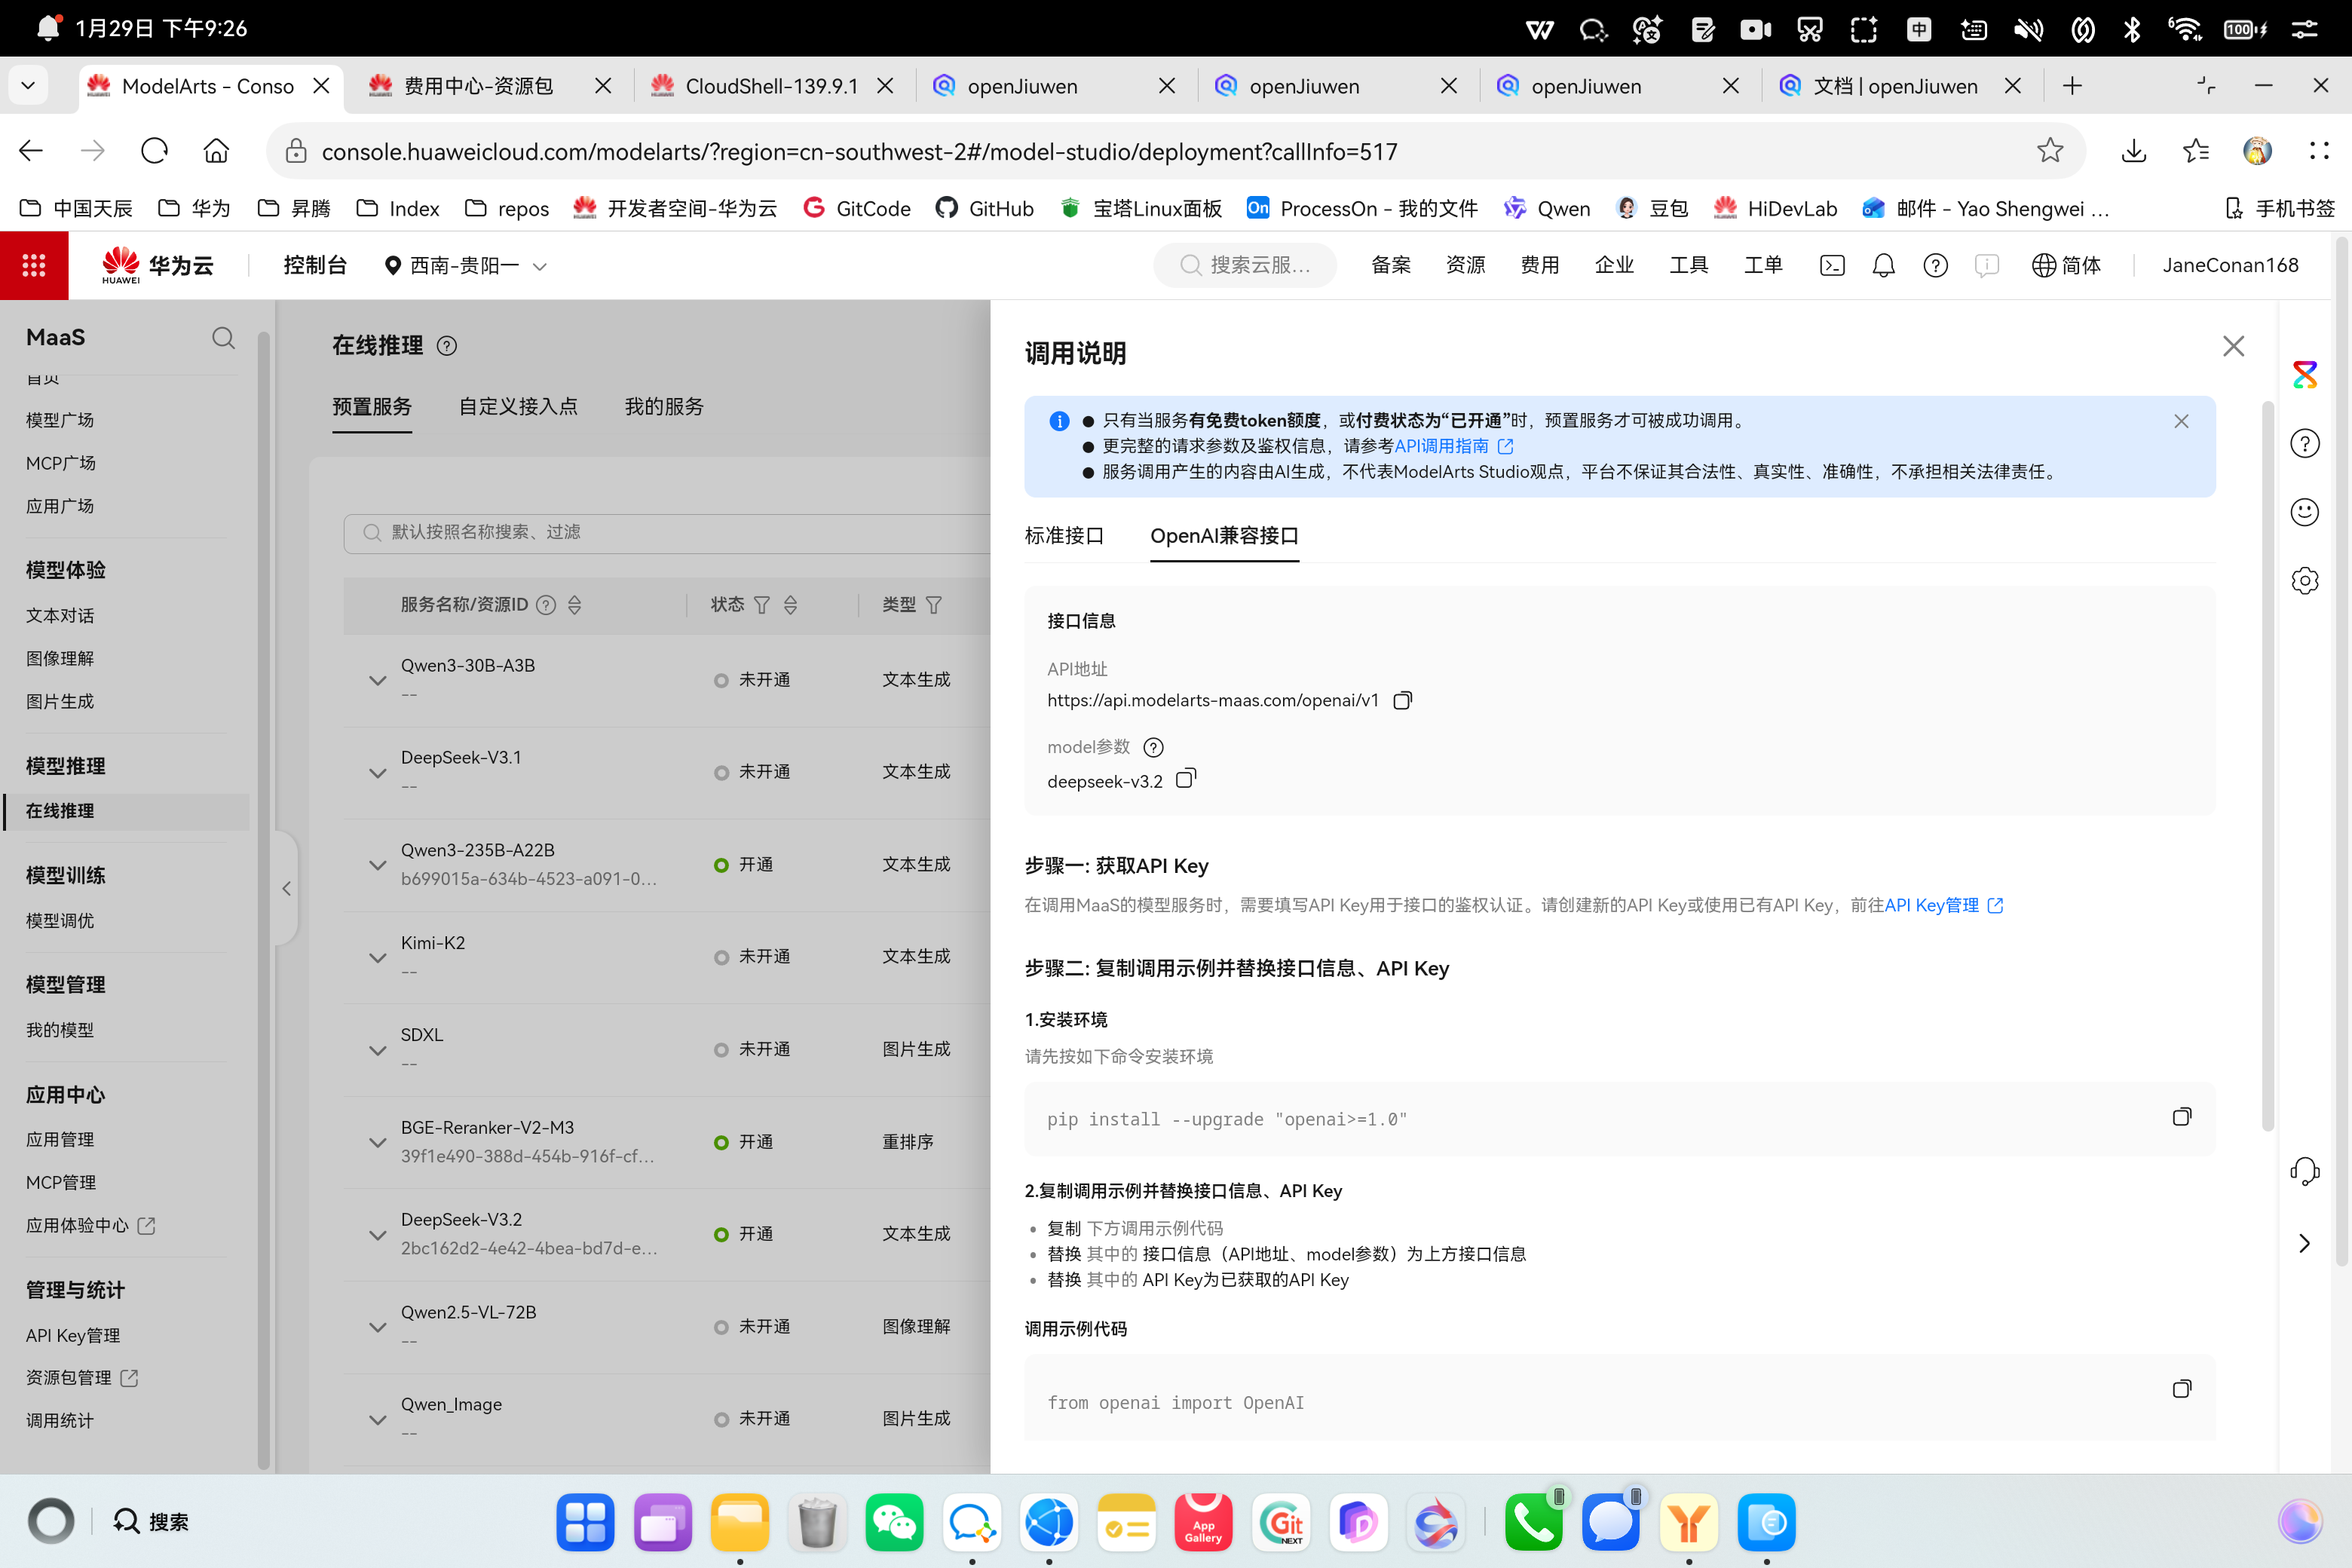Sort by service name column
Screen dimensions: 2352x1568
coord(575,605)
